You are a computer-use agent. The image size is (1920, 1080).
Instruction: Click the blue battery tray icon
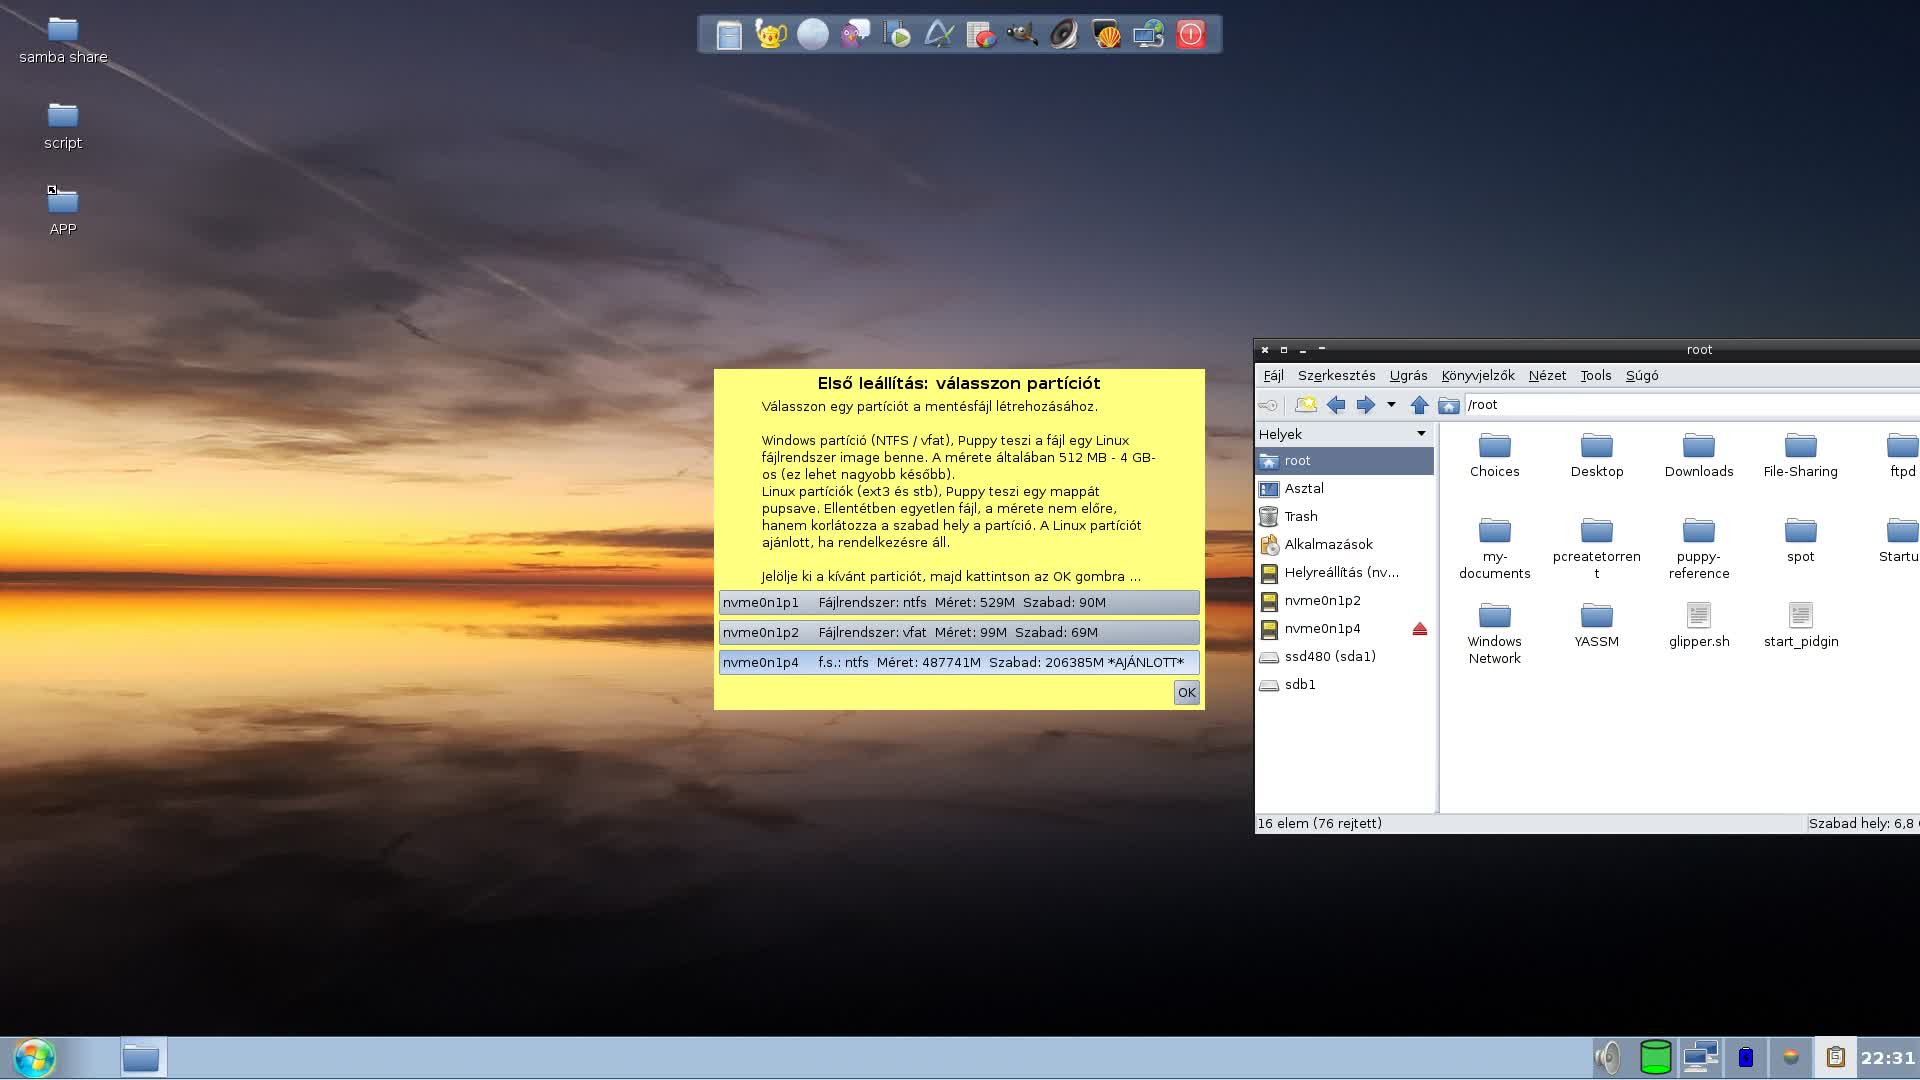point(1746,1057)
